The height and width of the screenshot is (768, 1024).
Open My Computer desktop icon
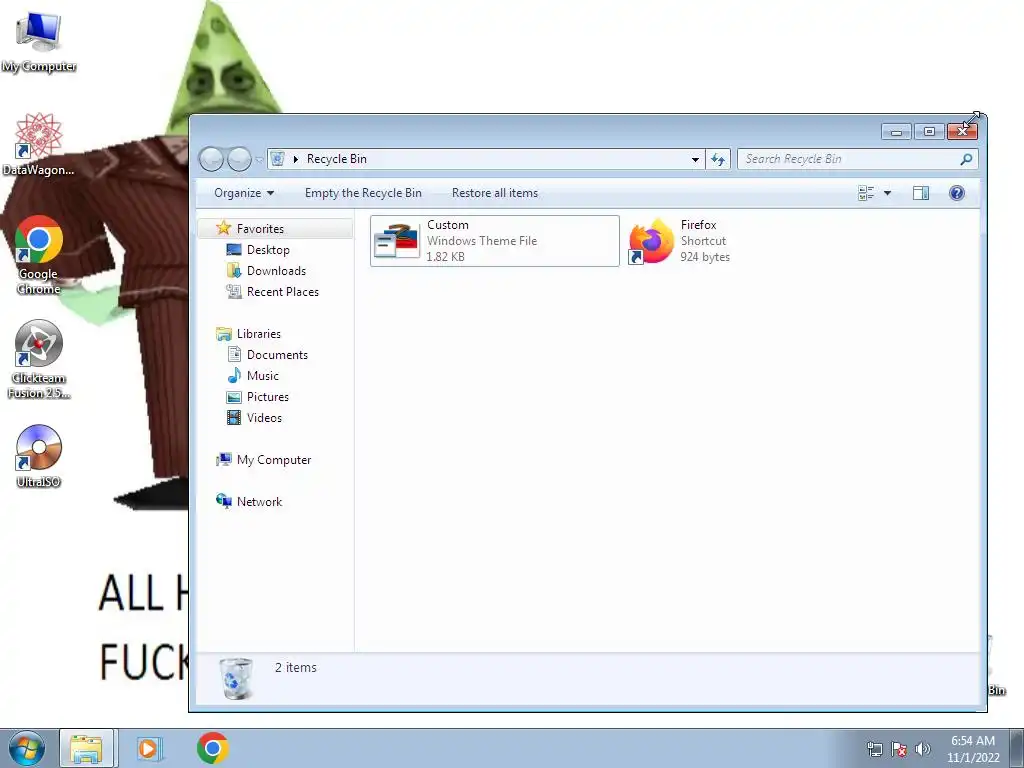coord(39,40)
